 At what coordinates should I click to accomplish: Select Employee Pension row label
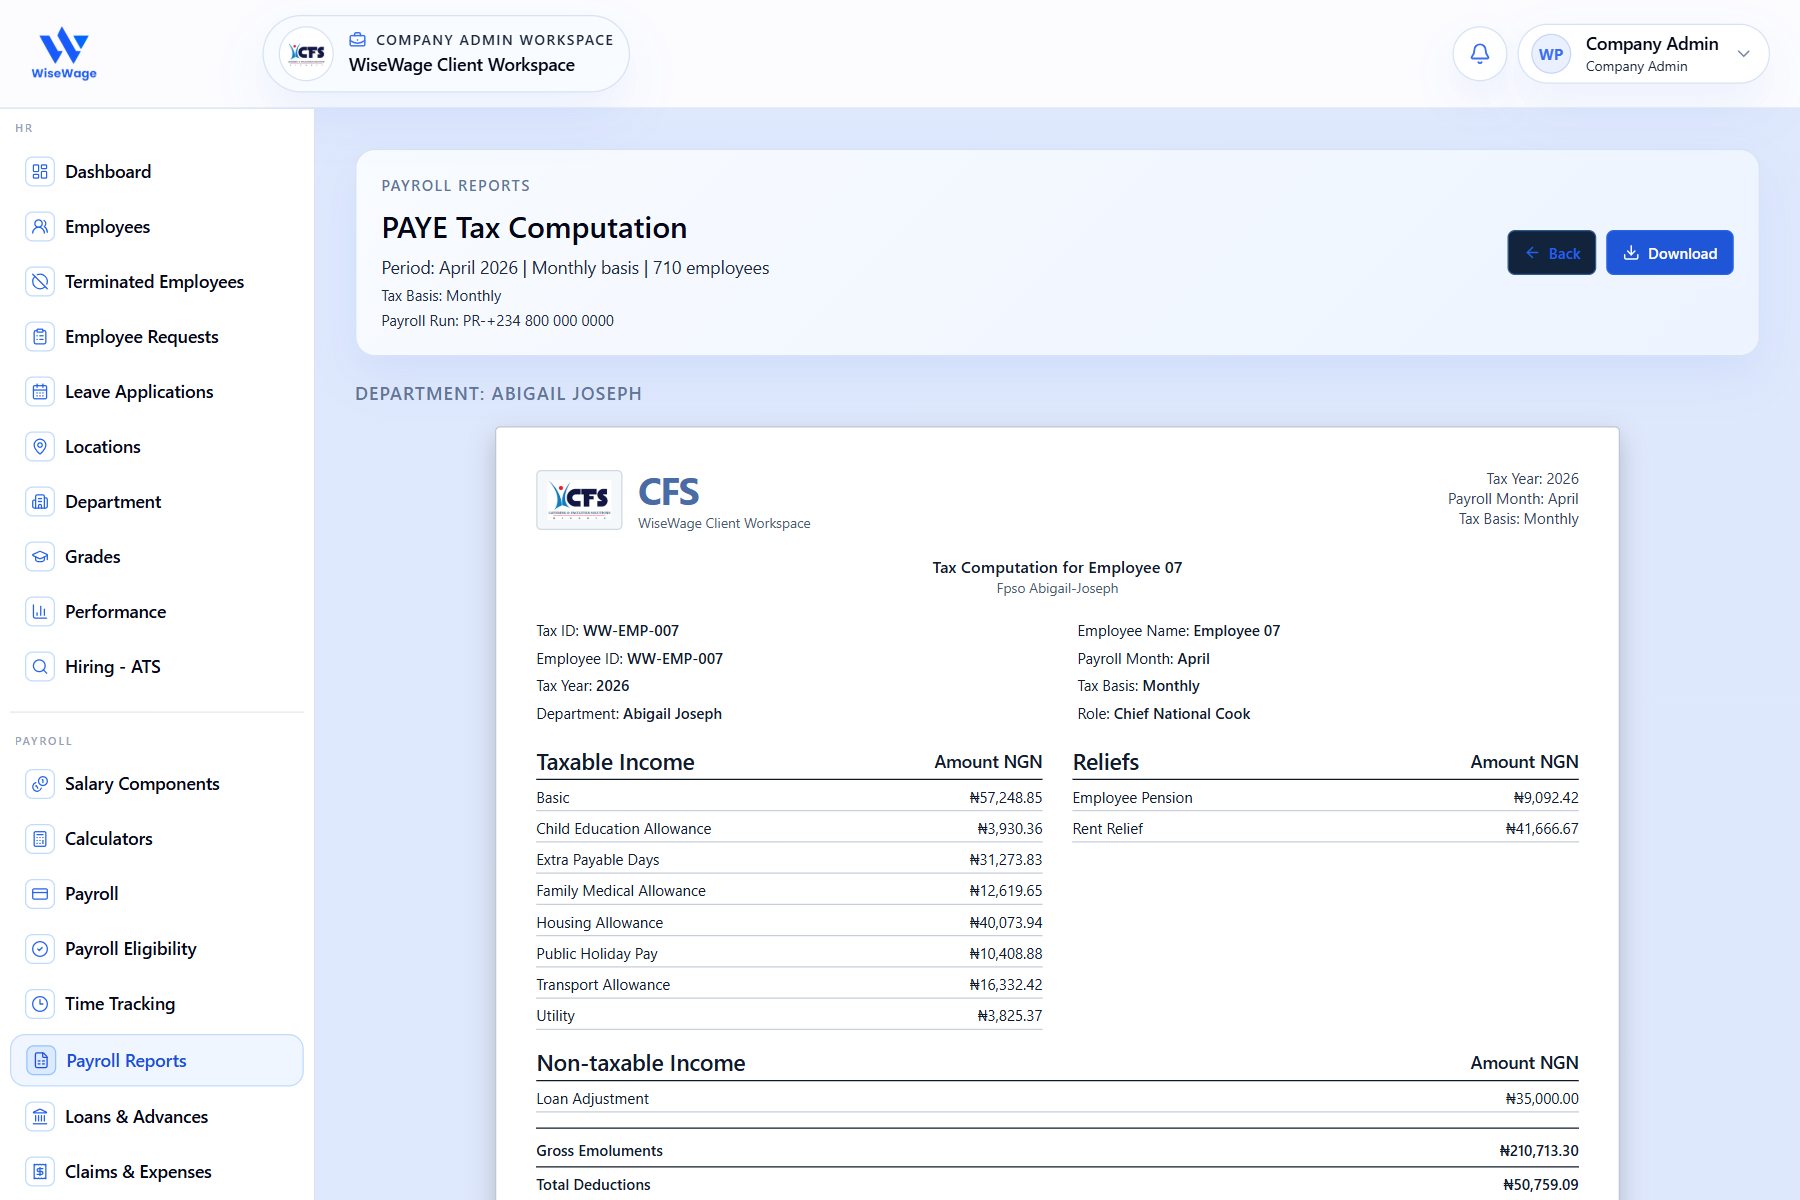coord(1132,798)
